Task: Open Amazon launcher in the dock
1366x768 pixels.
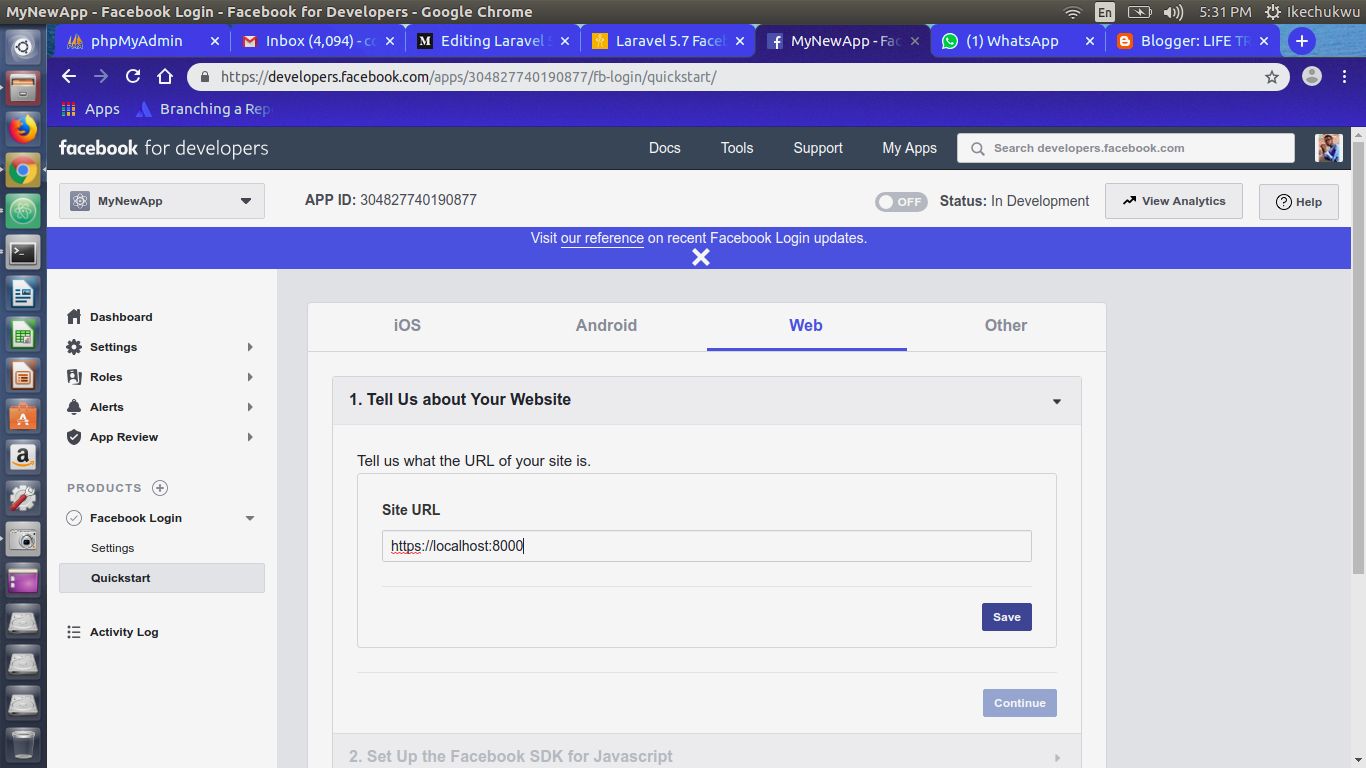Action: pyautogui.click(x=23, y=457)
